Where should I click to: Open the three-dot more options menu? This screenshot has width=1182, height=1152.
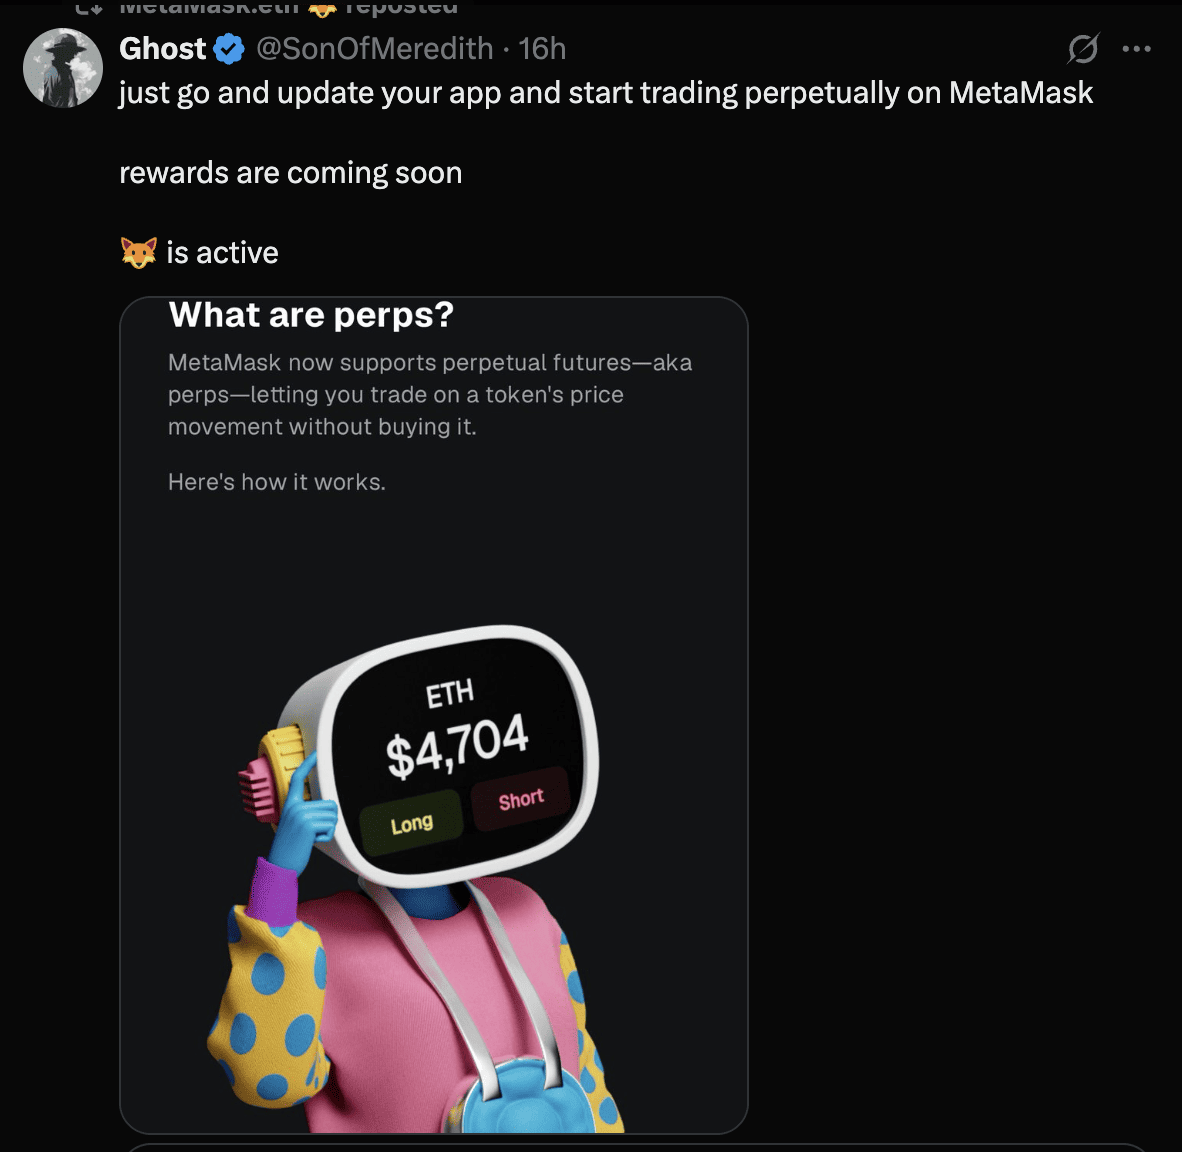point(1137,49)
